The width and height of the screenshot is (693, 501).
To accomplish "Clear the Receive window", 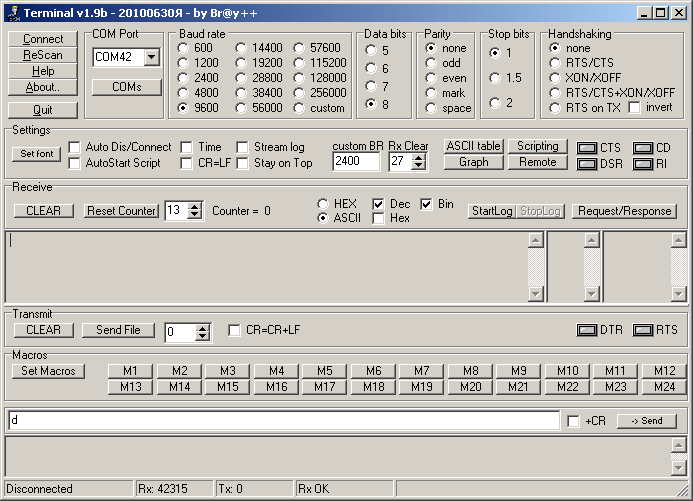I will point(43,211).
